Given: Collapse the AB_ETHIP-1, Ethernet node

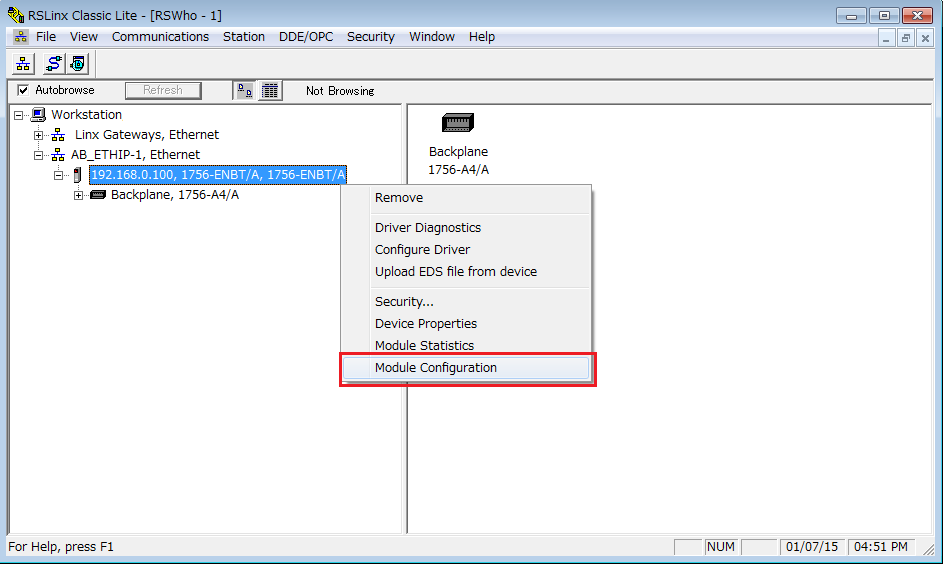Looking at the screenshot, I should click(x=39, y=155).
